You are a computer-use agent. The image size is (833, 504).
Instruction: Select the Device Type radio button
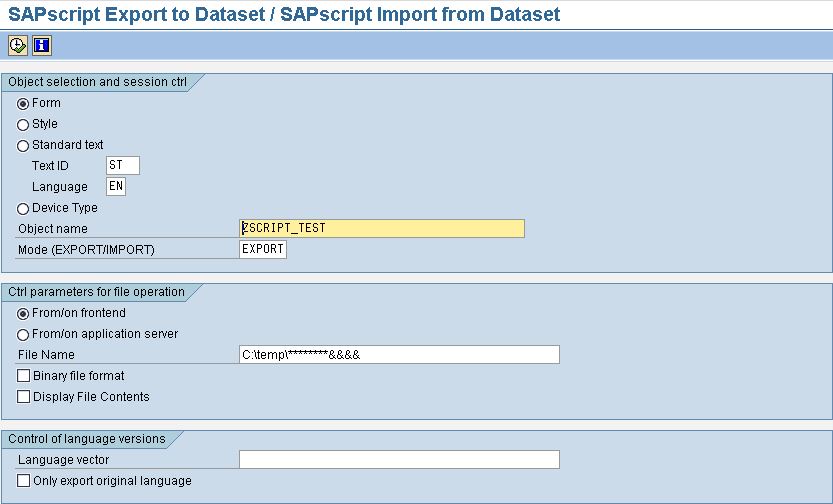[x=23, y=209]
